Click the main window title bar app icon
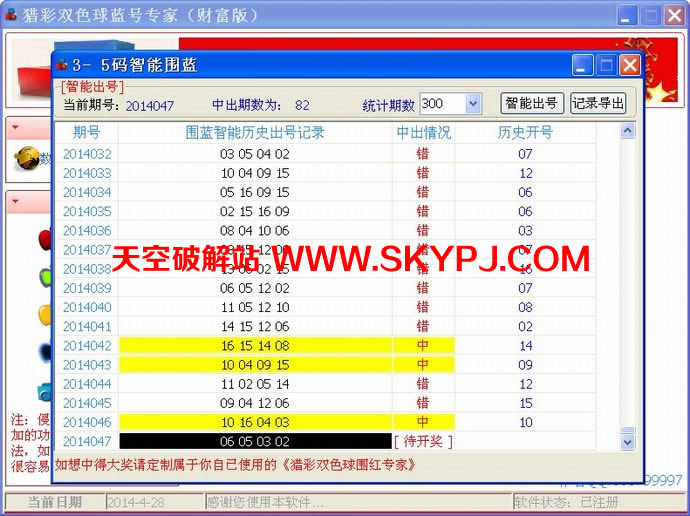This screenshot has height=516, width=690. pyautogui.click(x=12, y=15)
